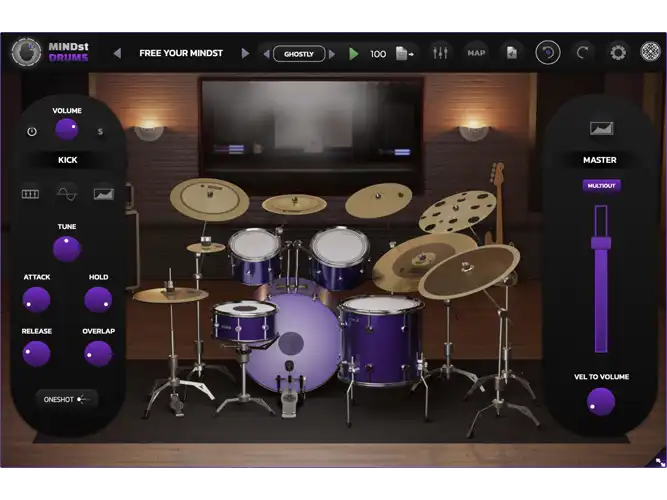
Task: Select the upper middle-right crash cymbal
Action: point(378,199)
